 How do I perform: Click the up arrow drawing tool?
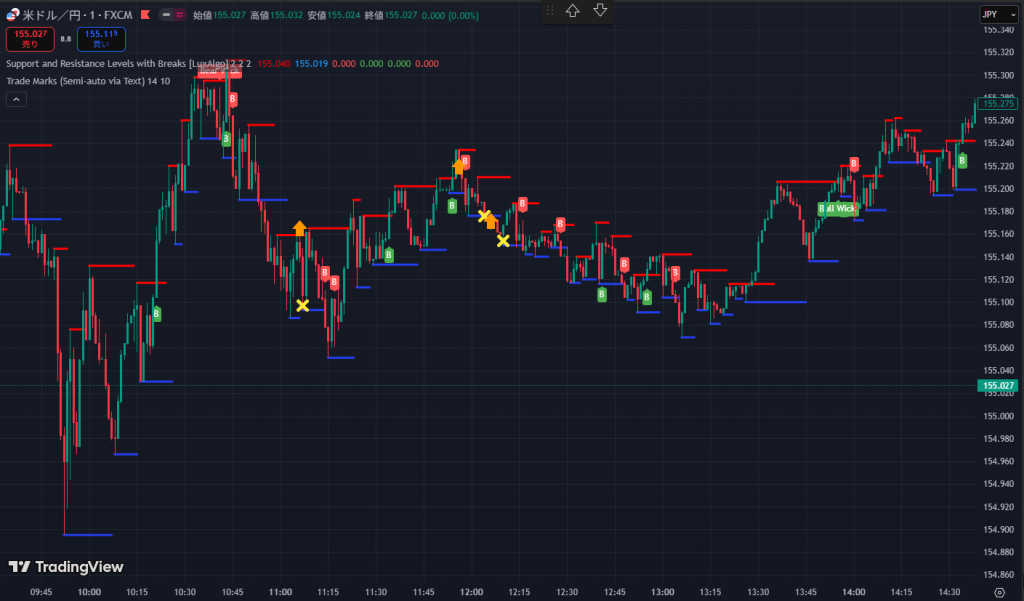pyautogui.click(x=573, y=10)
